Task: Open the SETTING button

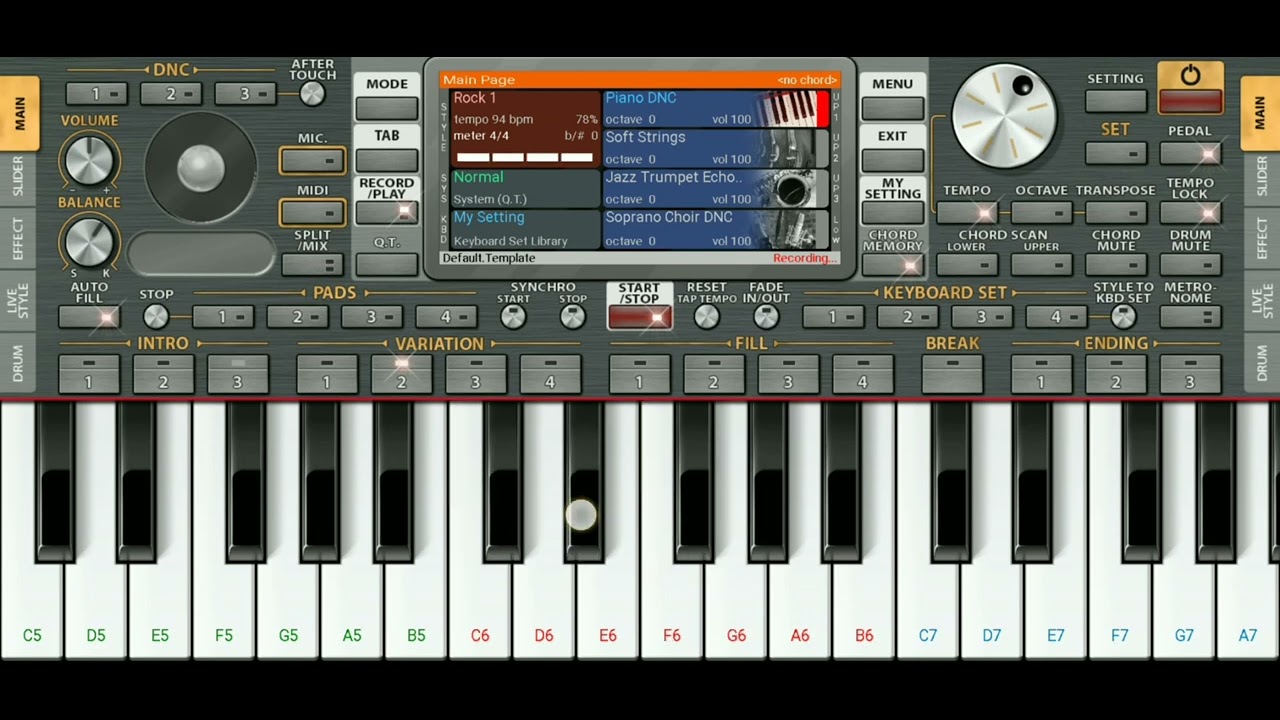Action: tap(1116, 101)
